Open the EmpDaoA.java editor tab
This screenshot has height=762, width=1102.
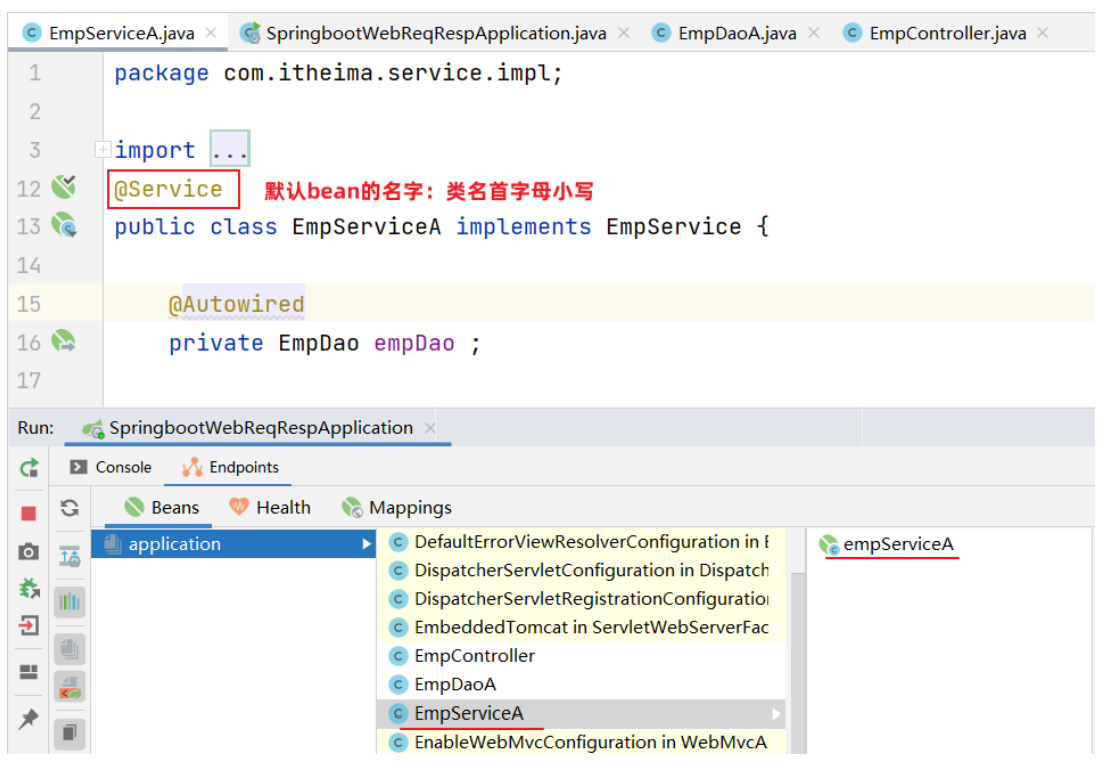[x=737, y=33]
